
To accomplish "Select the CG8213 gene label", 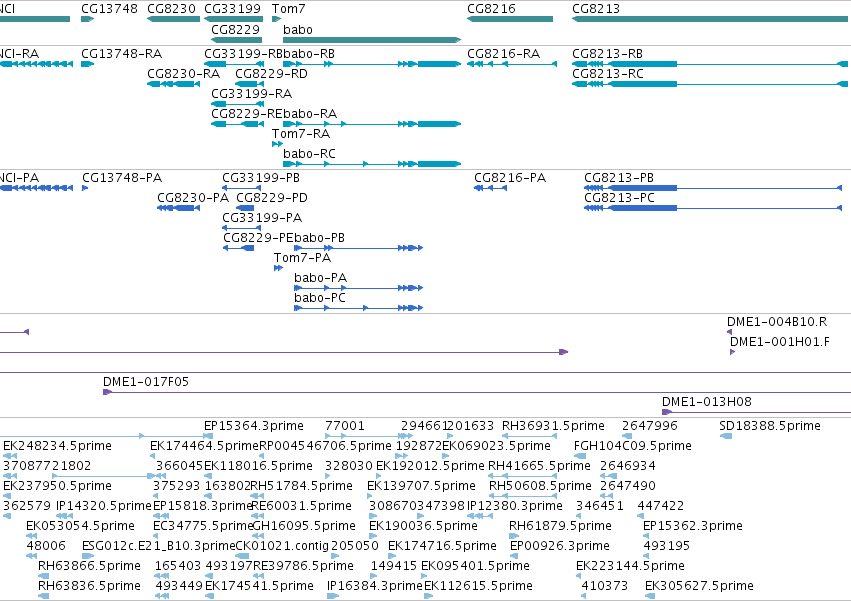I will (x=596, y=9).
